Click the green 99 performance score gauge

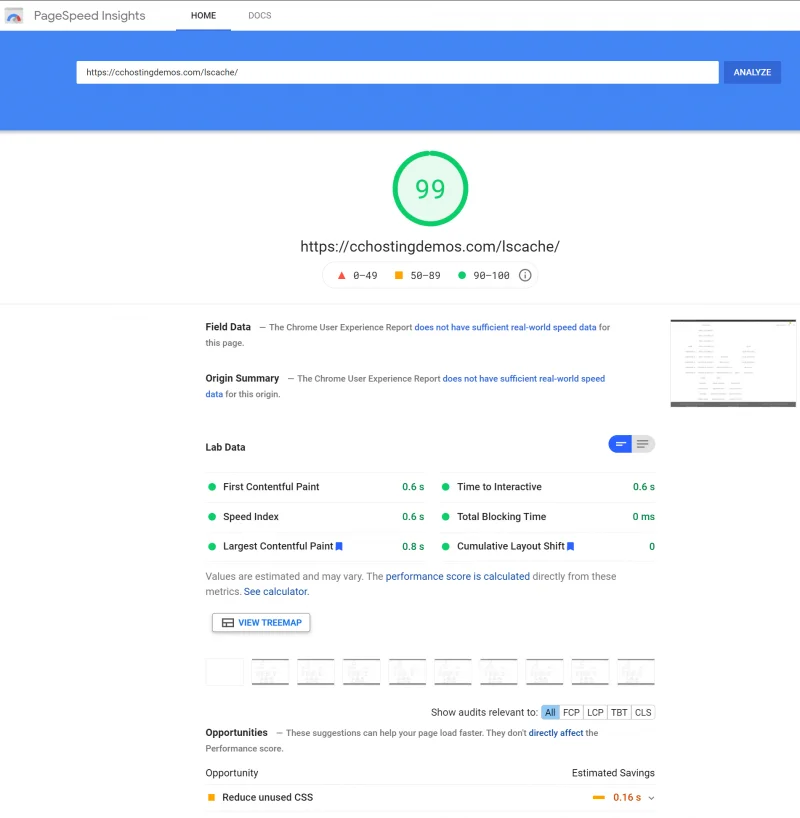coord(430,188)
